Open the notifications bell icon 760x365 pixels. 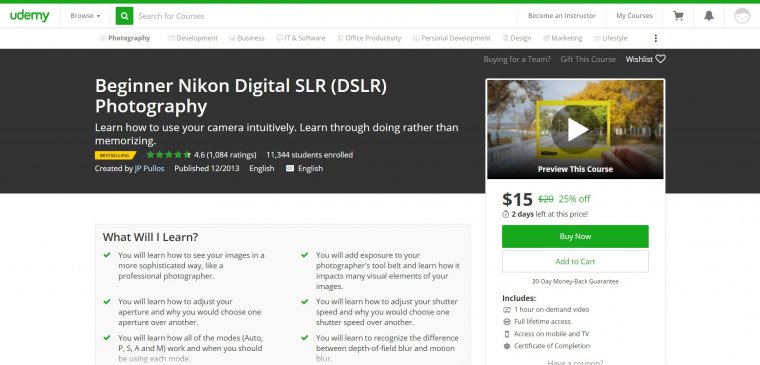[709, 16]
